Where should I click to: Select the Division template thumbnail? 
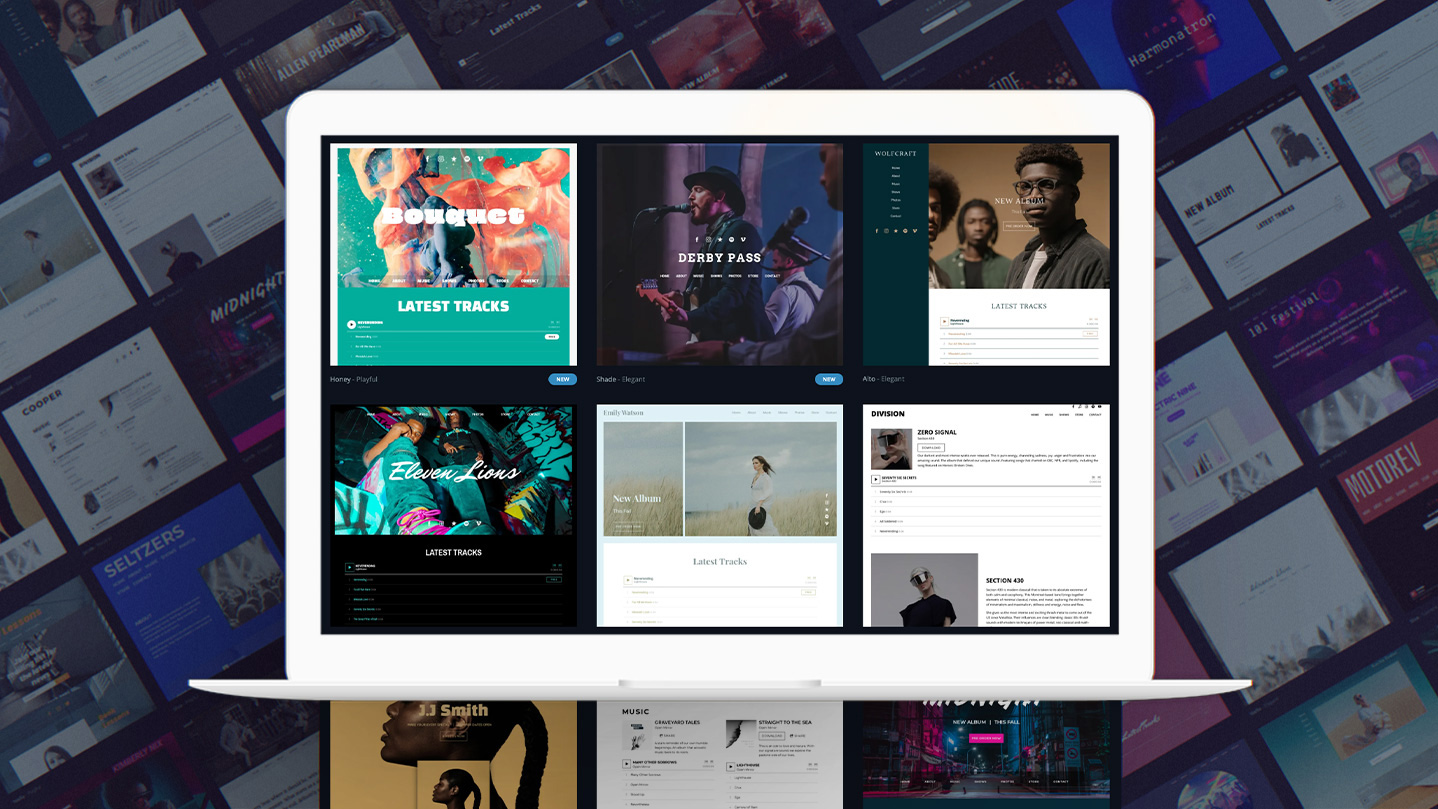[x=986, y=516]
